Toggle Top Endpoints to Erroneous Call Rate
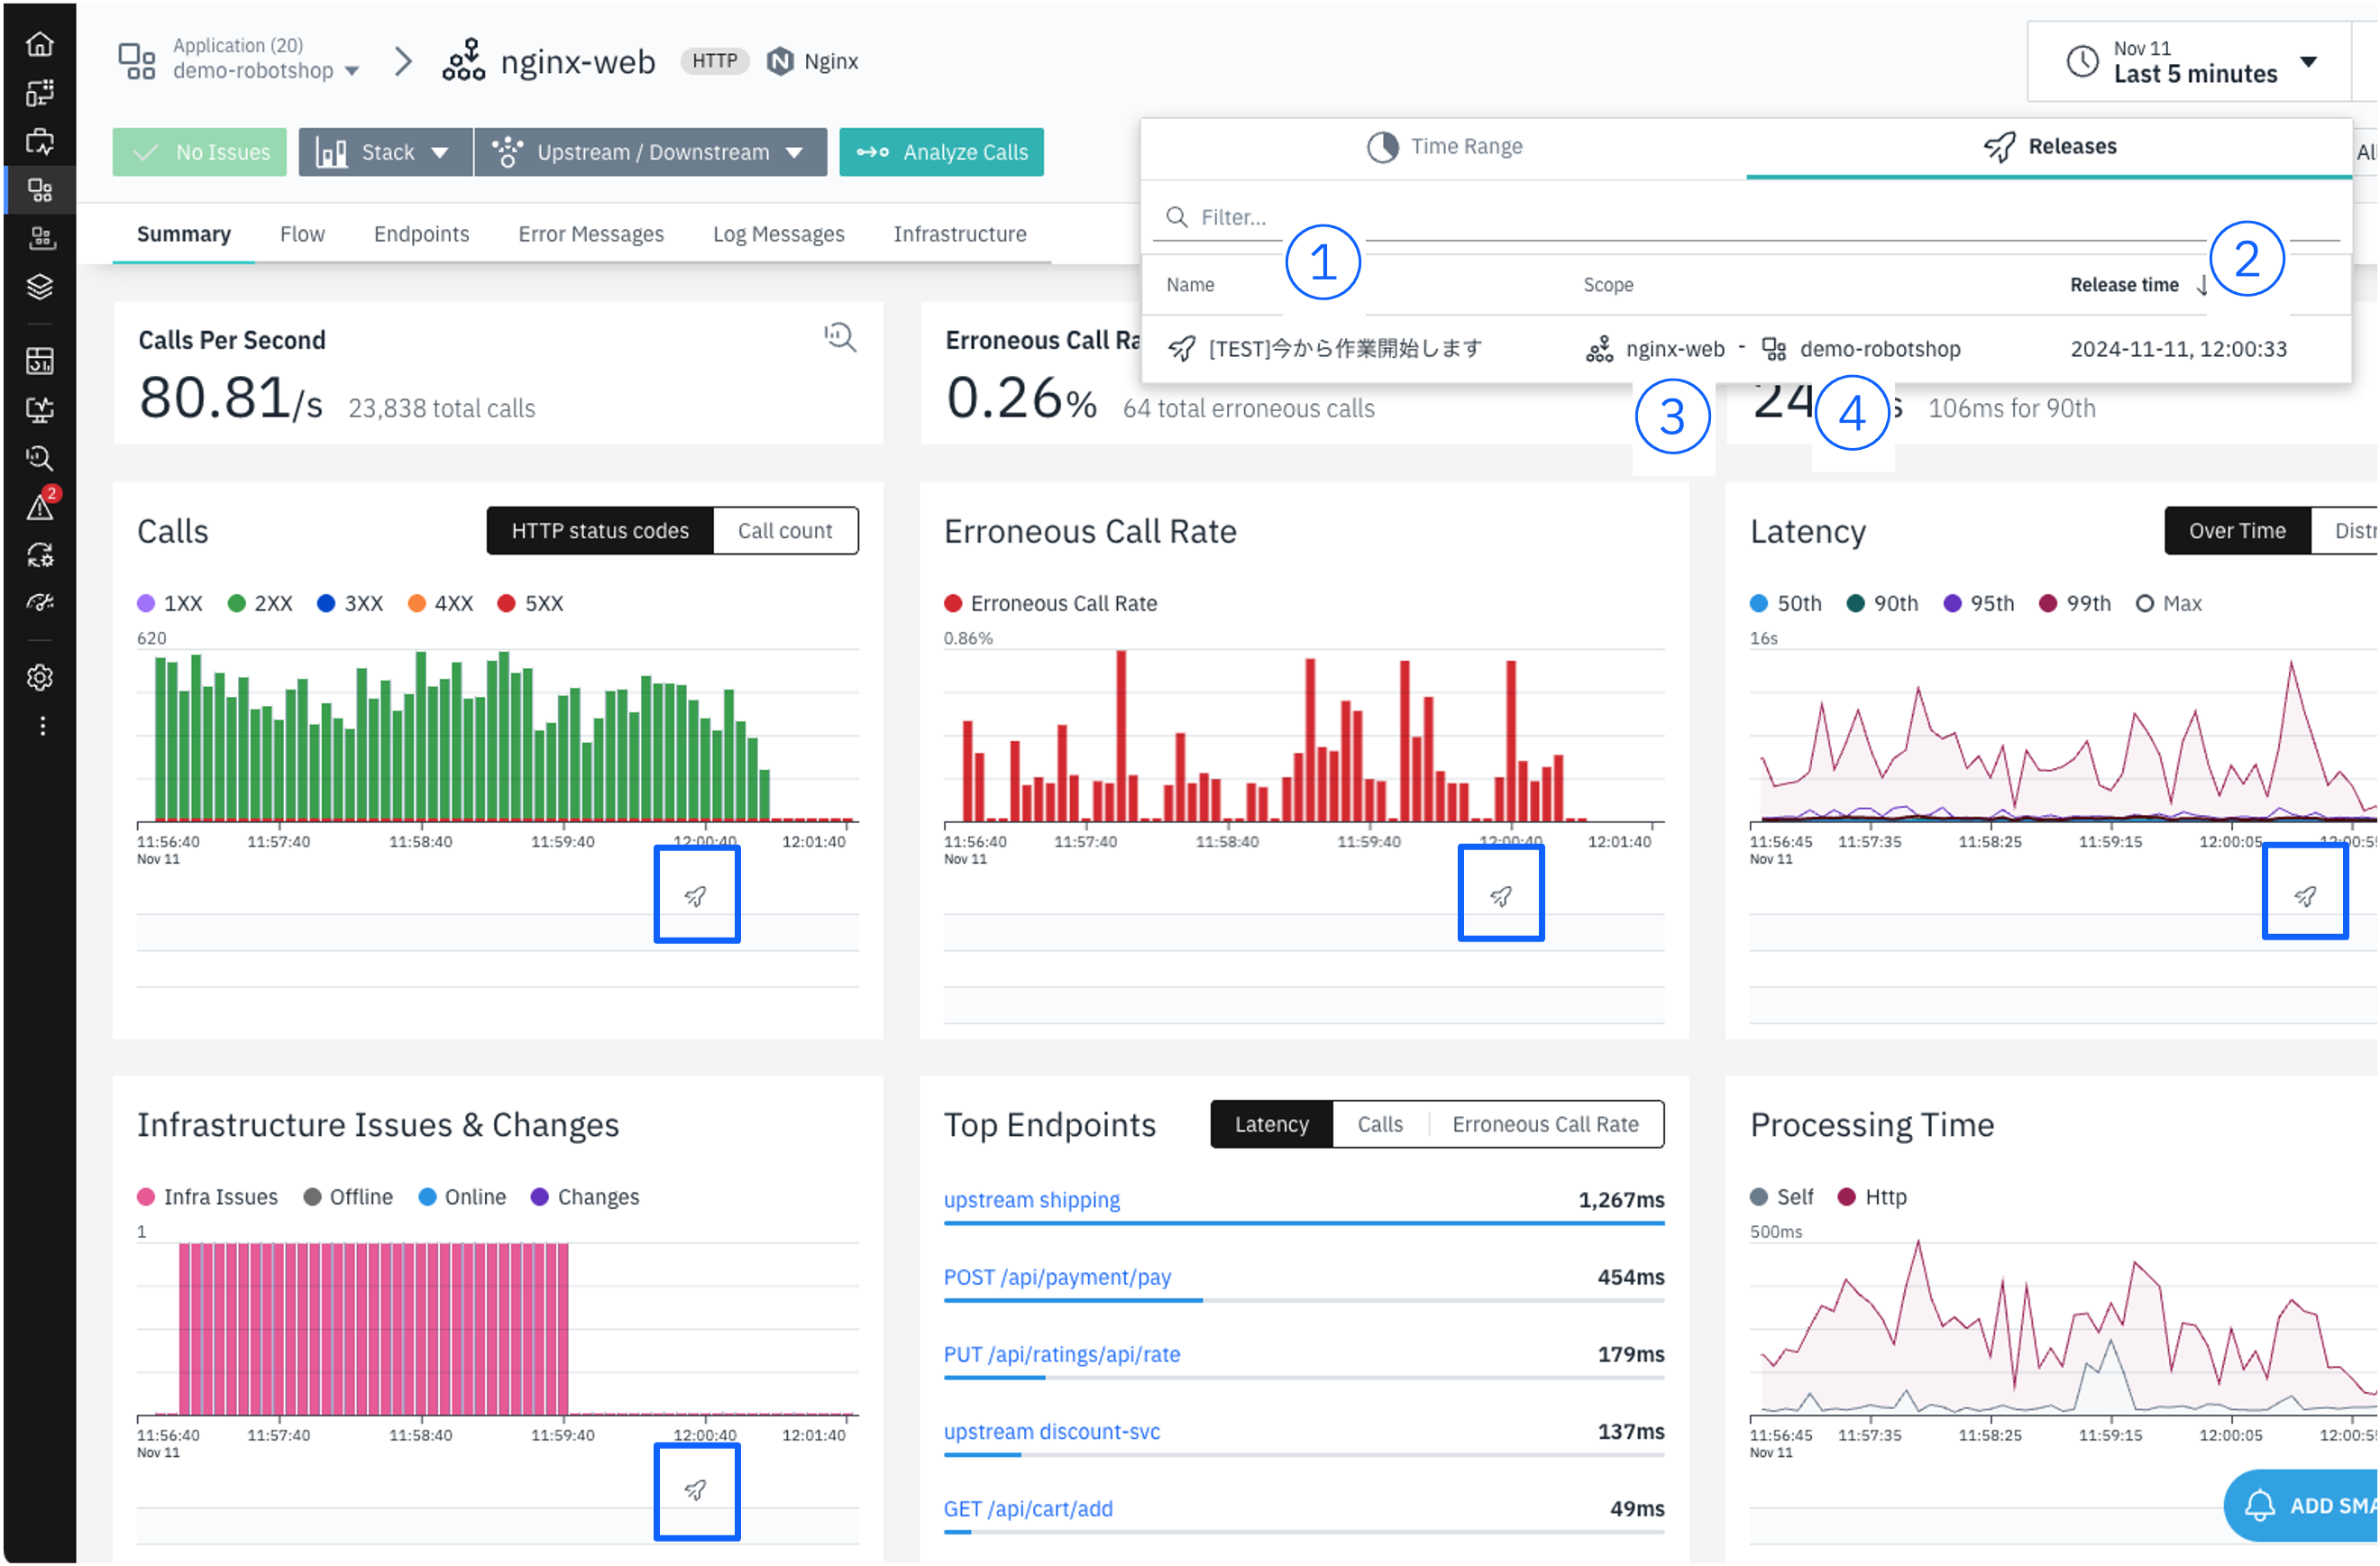 click(x=1545, y=1124)
